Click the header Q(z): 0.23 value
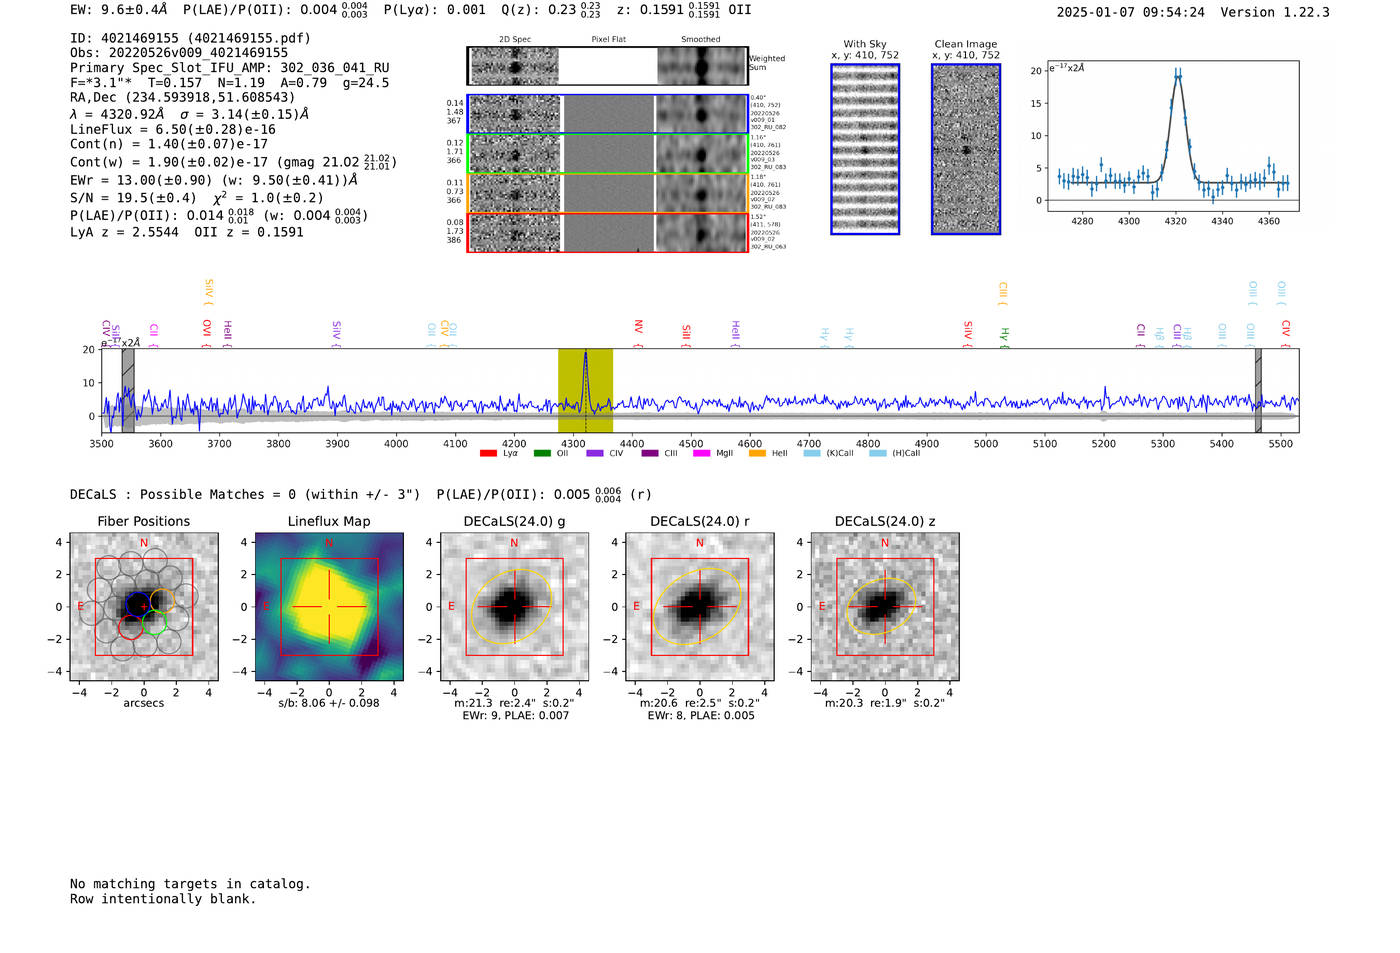Screen dimensions: 1400x953 pyautogui.click(x=550, y=10)
